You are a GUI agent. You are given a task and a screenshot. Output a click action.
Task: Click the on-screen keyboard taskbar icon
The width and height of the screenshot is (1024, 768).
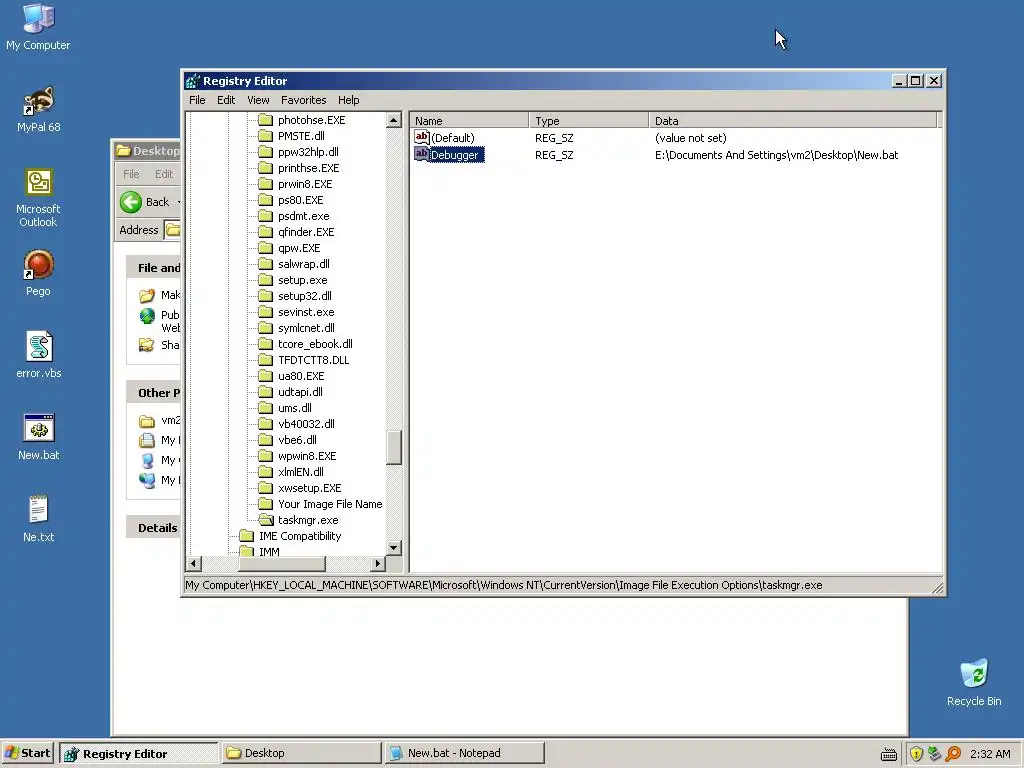click(889, 754)
